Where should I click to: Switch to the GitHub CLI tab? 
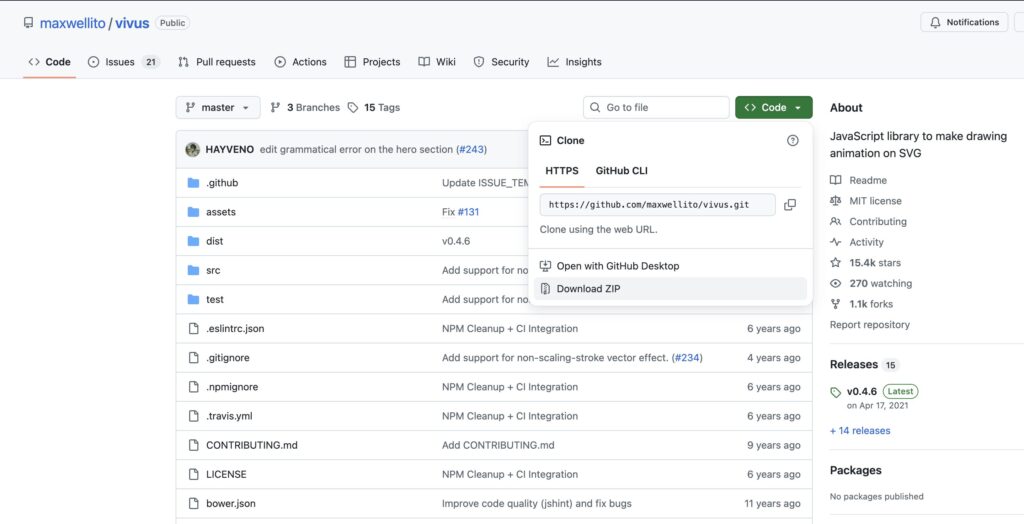621,171
